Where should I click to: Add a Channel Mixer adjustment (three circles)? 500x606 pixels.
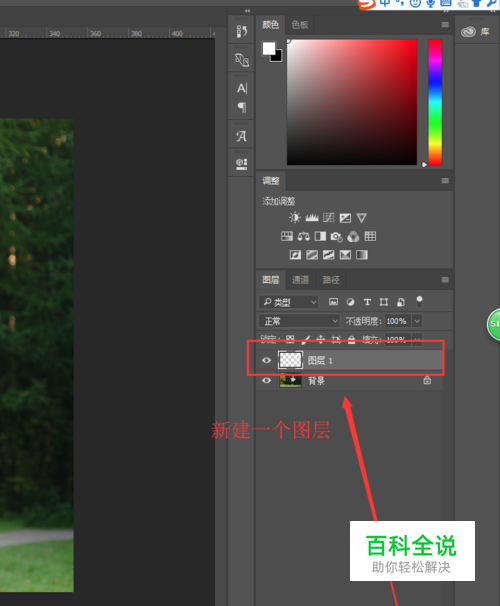pyautogui.click(x=353, y=237)
